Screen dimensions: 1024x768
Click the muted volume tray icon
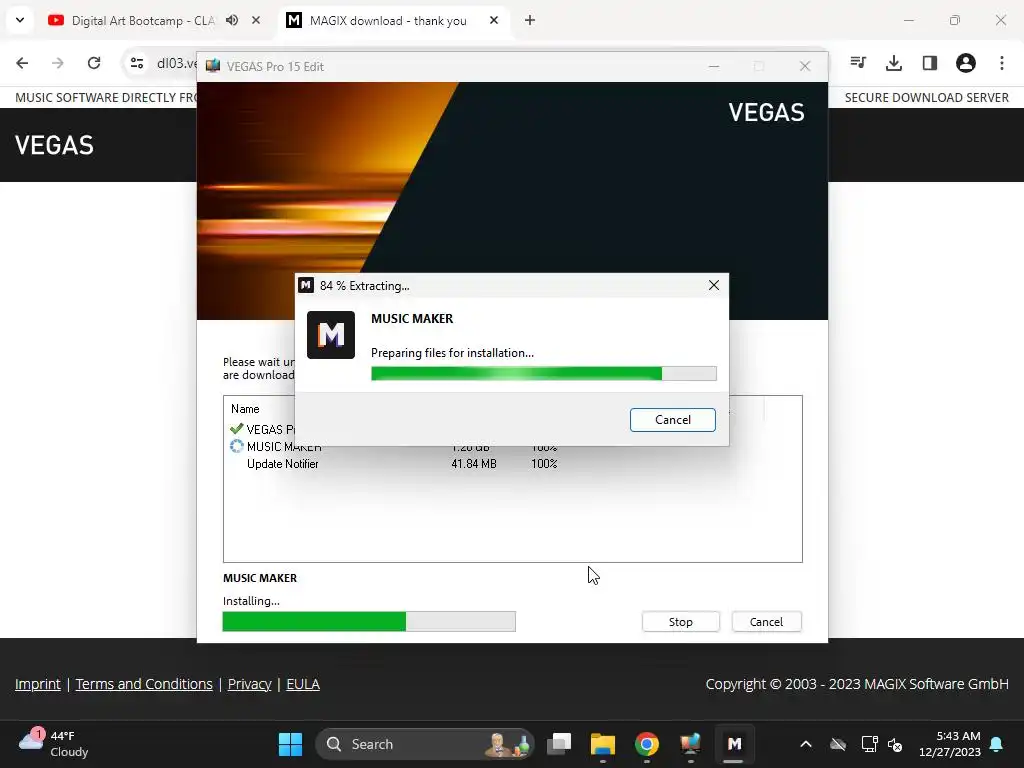point(895,744)
